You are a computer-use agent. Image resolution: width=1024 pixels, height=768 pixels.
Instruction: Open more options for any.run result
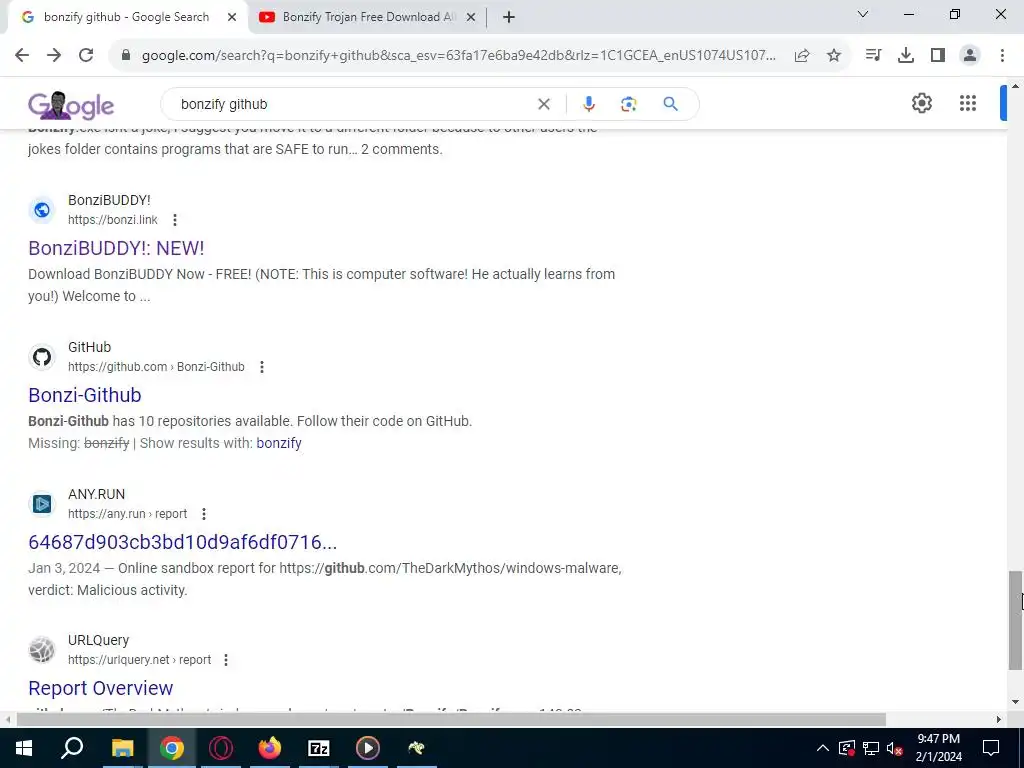(x=204, y=514)
